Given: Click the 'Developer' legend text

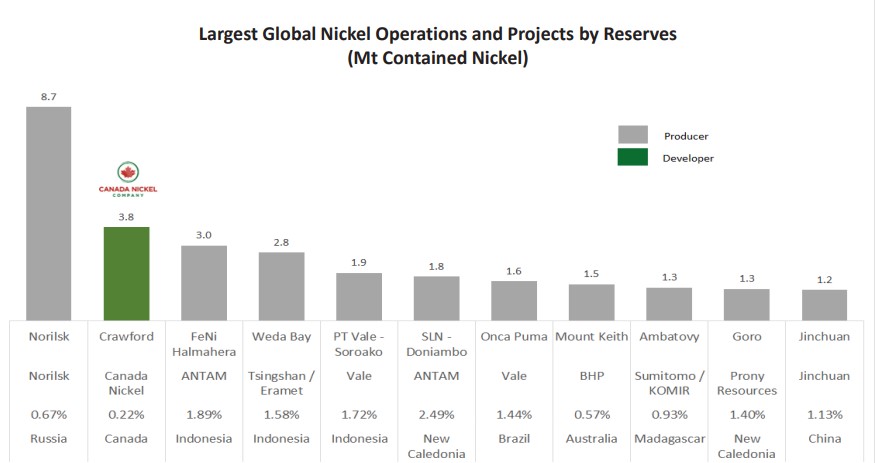Looking at the screenshot, I should click(689, 158).
